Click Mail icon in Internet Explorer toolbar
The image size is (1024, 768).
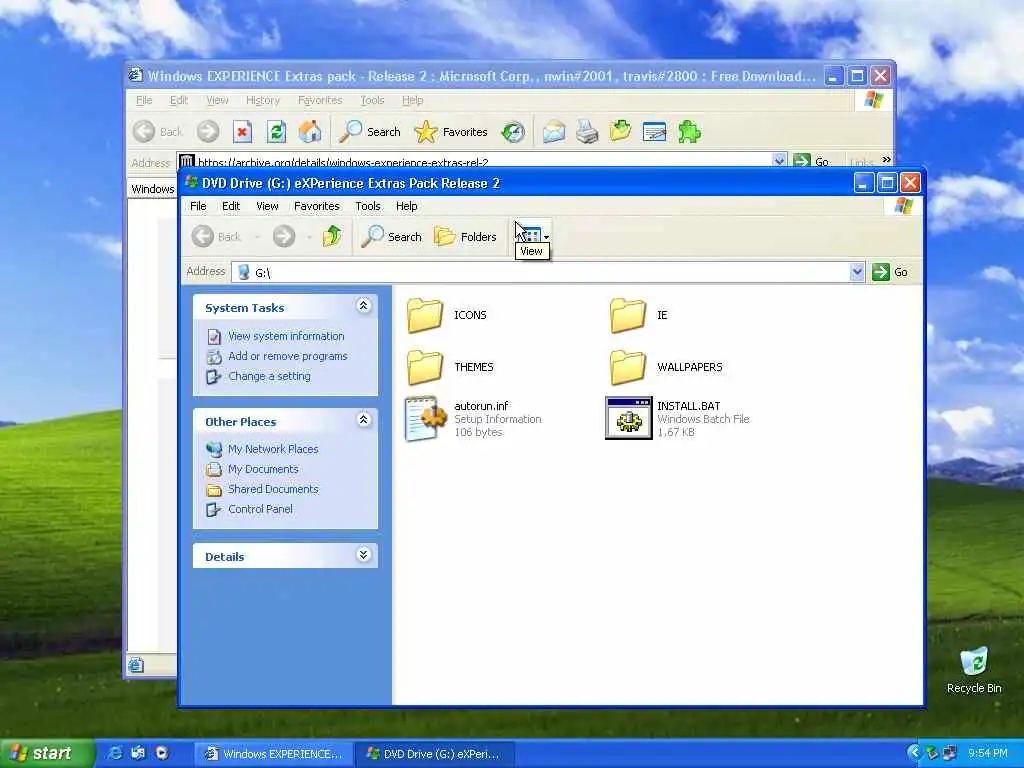click(554, 132)
